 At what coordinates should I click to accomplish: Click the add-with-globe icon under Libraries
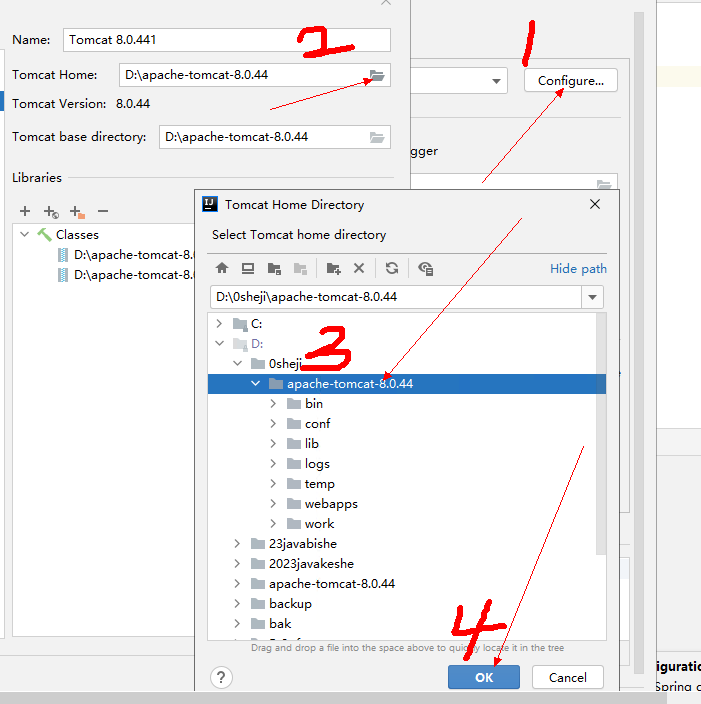51,211
